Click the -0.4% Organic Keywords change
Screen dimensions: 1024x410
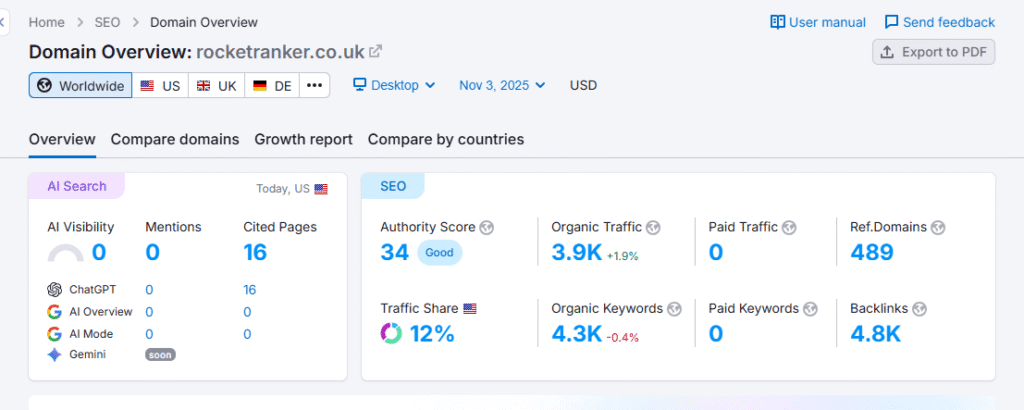point(622,338)
